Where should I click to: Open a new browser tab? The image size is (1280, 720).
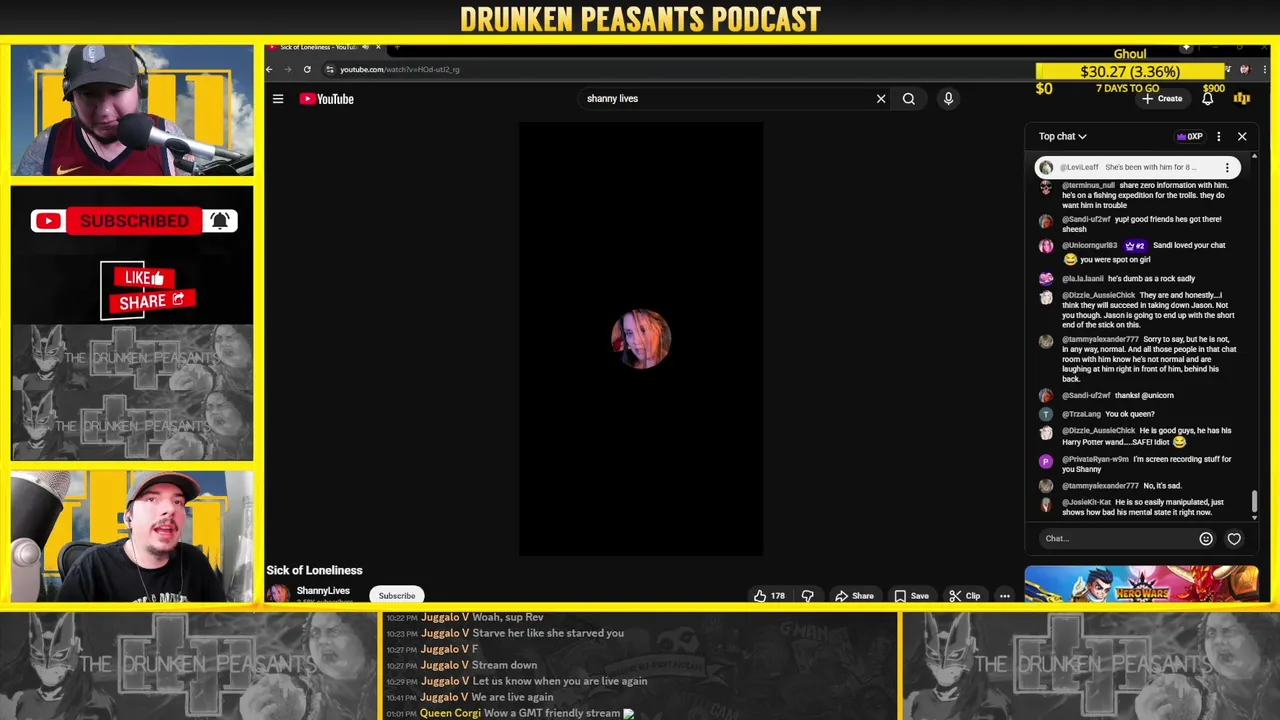coord(397,47)
